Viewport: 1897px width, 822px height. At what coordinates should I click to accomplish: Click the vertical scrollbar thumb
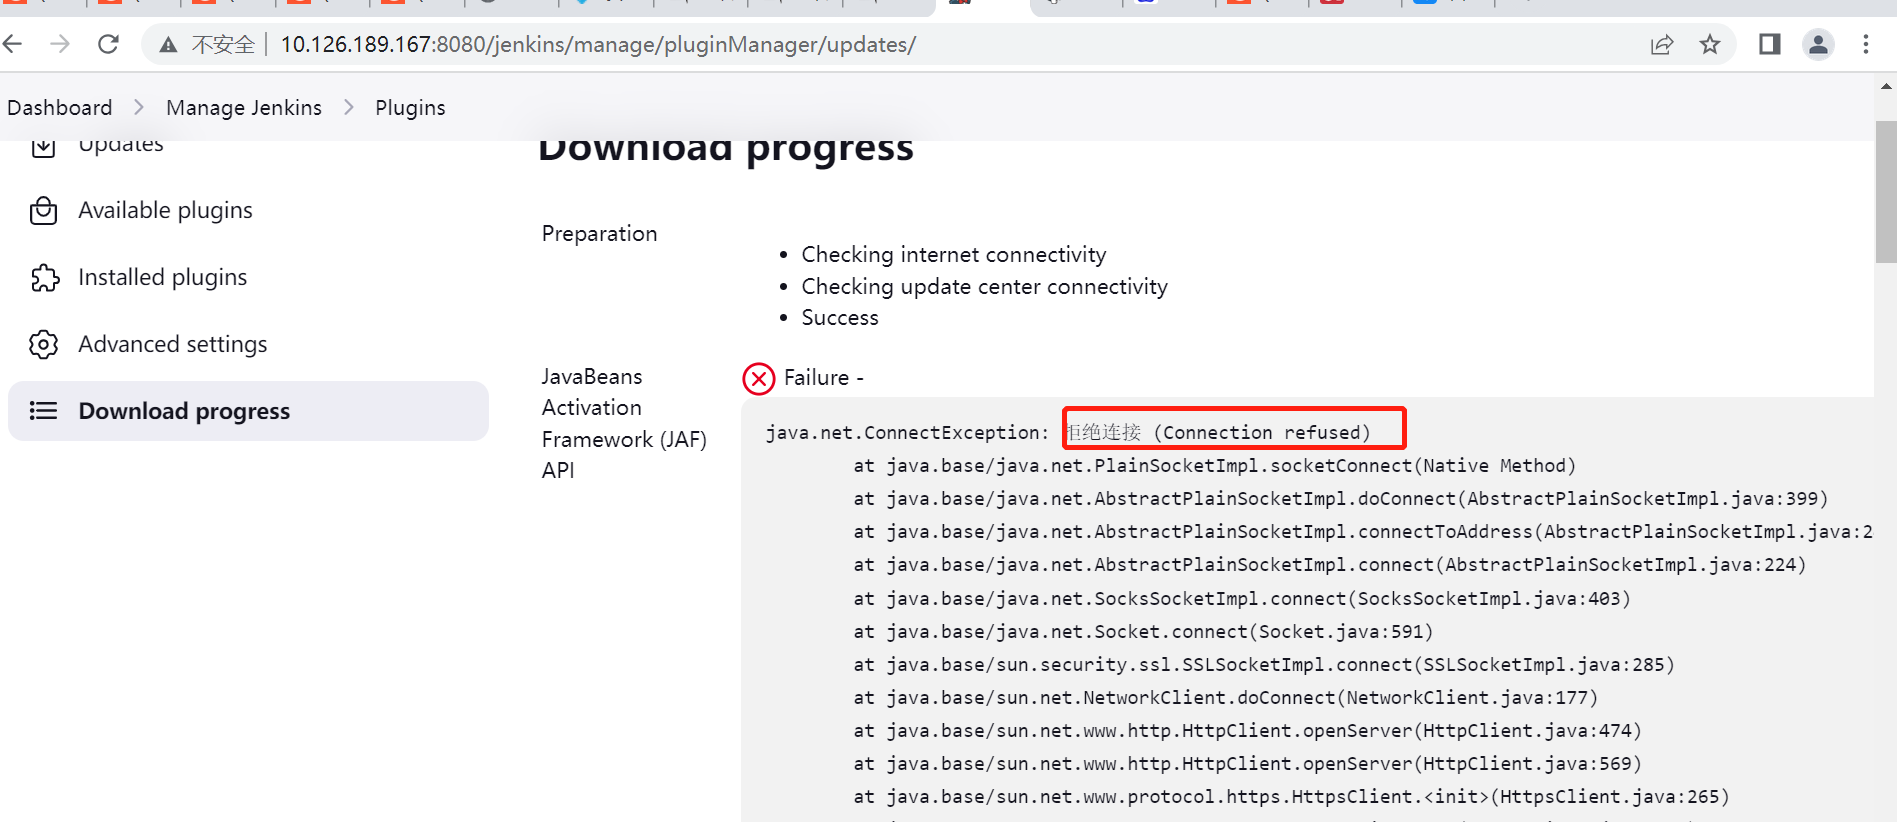[x=1886, y=191]
